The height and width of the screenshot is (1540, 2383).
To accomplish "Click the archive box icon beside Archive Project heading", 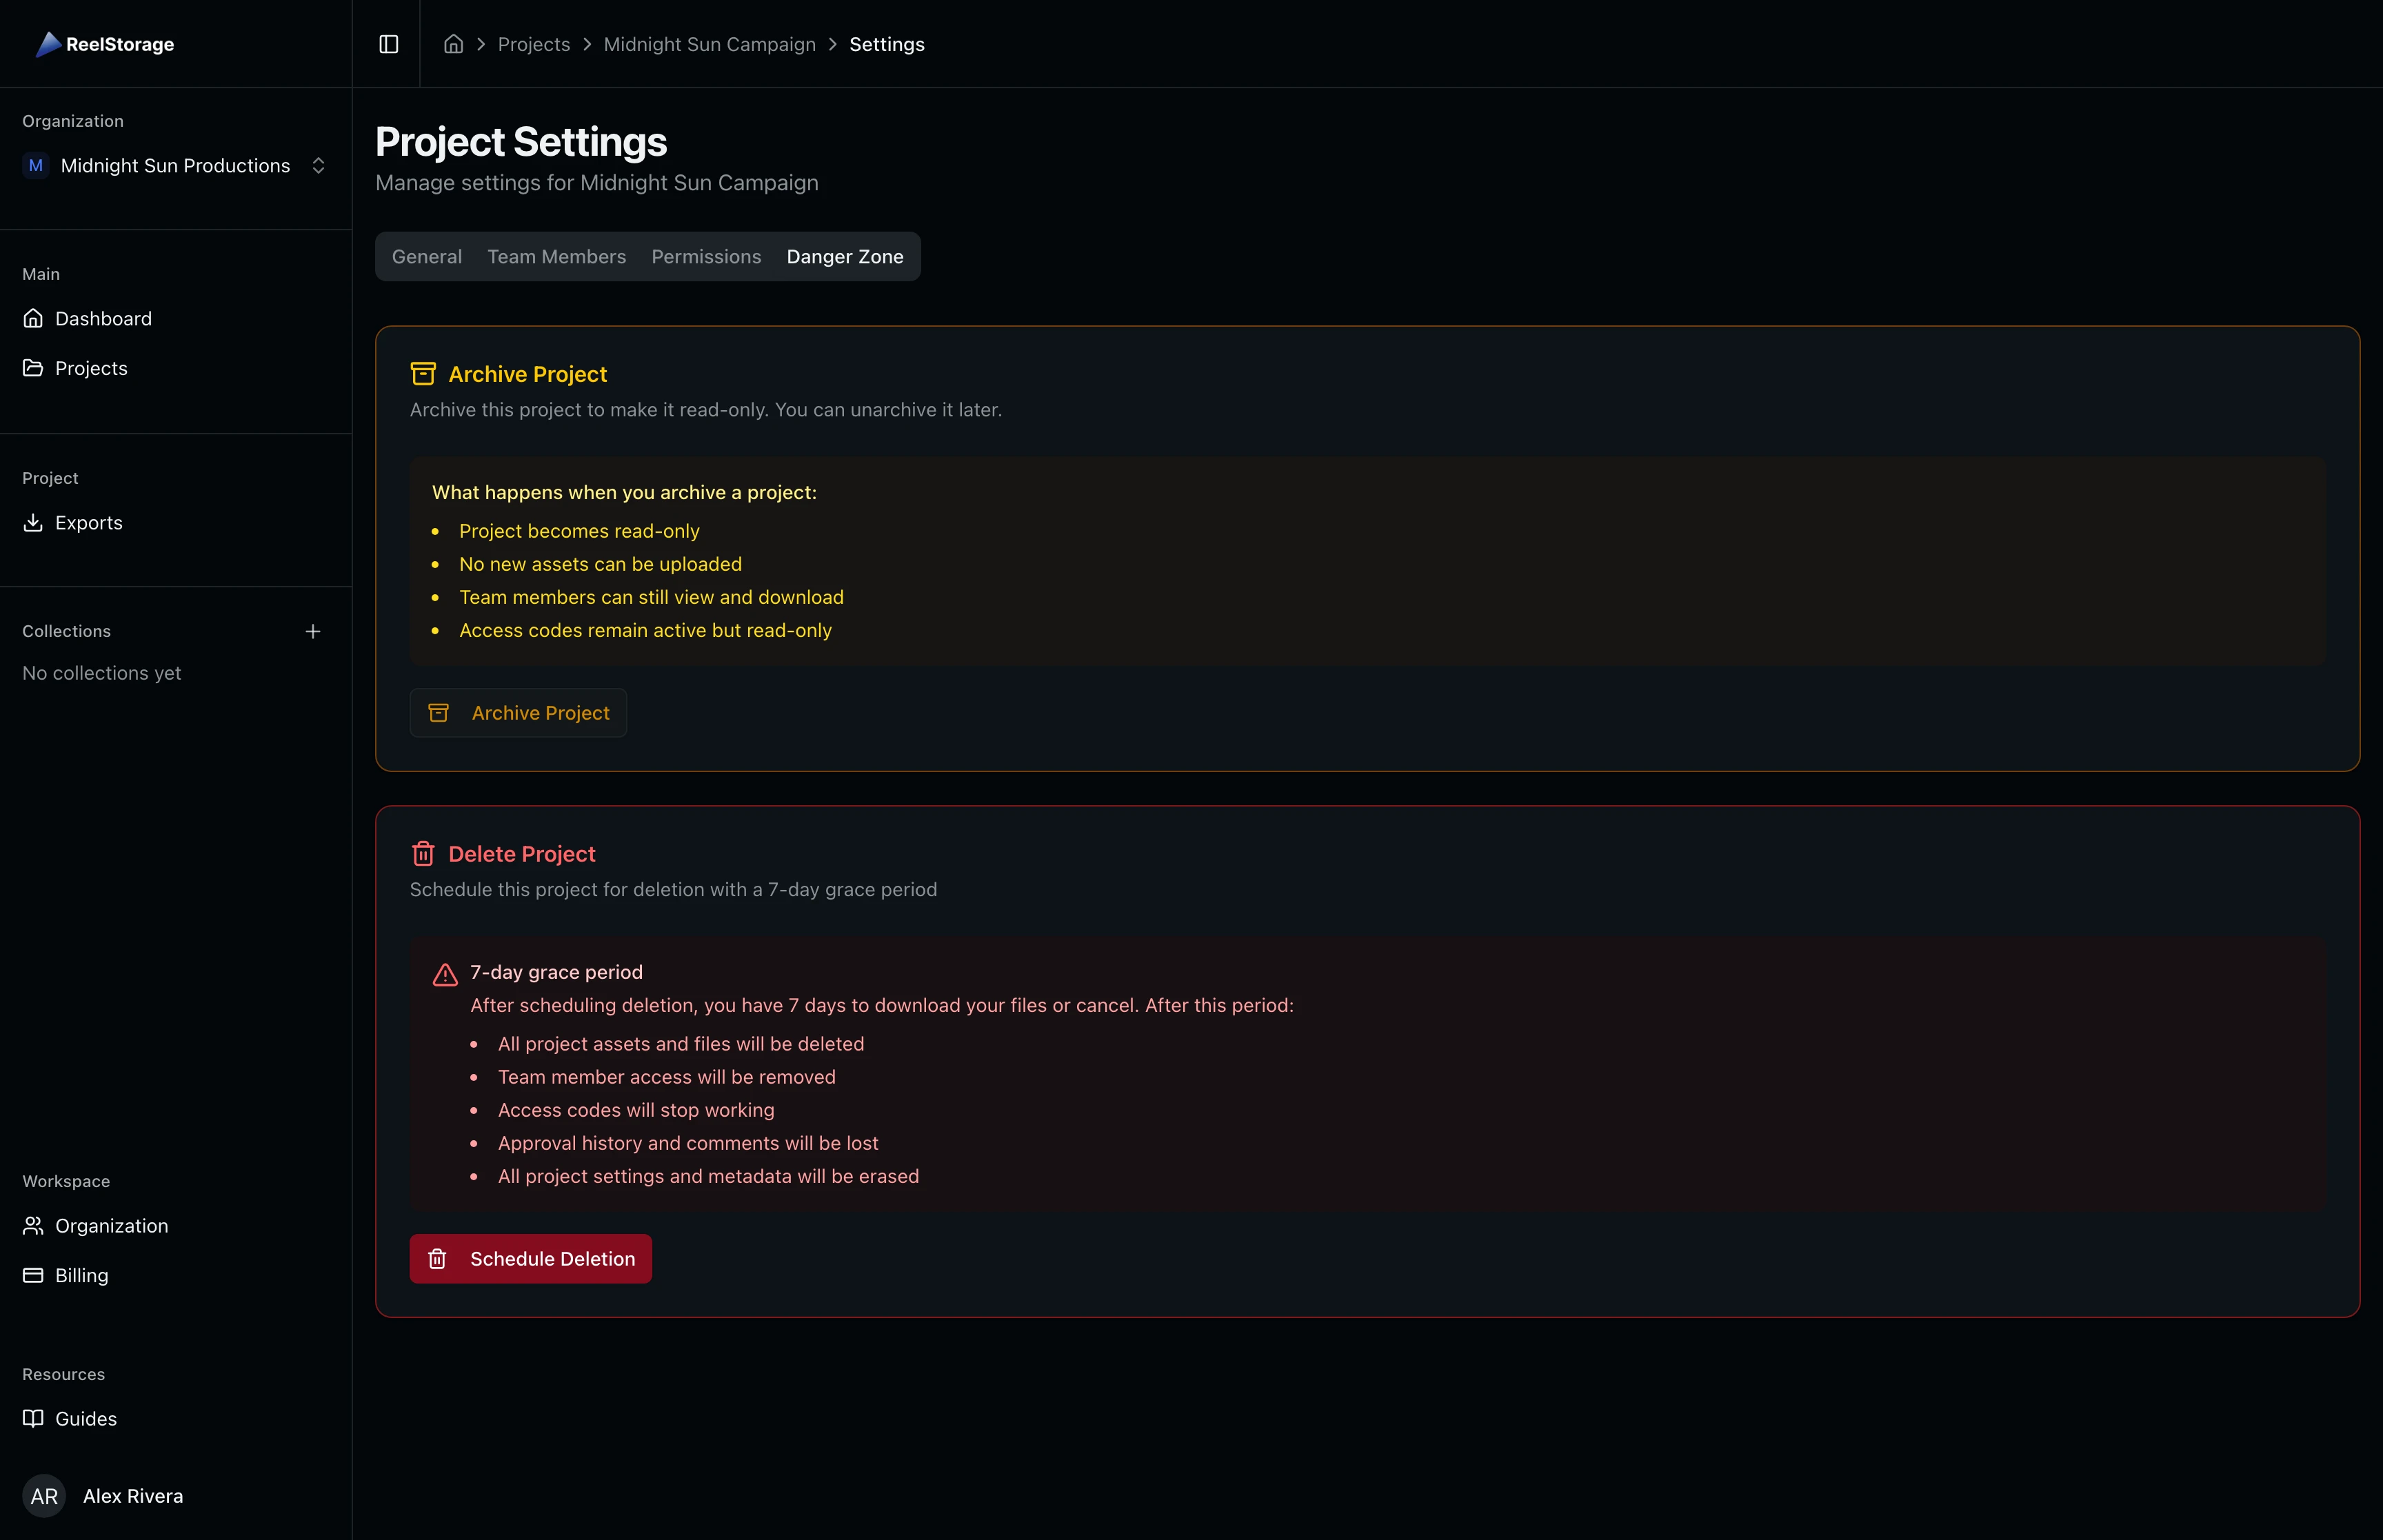I will pyautogui.click(x=424, y=373).
